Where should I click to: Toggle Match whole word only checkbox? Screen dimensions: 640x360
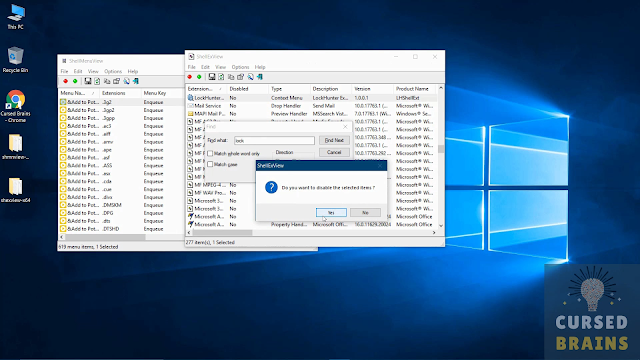(210, 153)
